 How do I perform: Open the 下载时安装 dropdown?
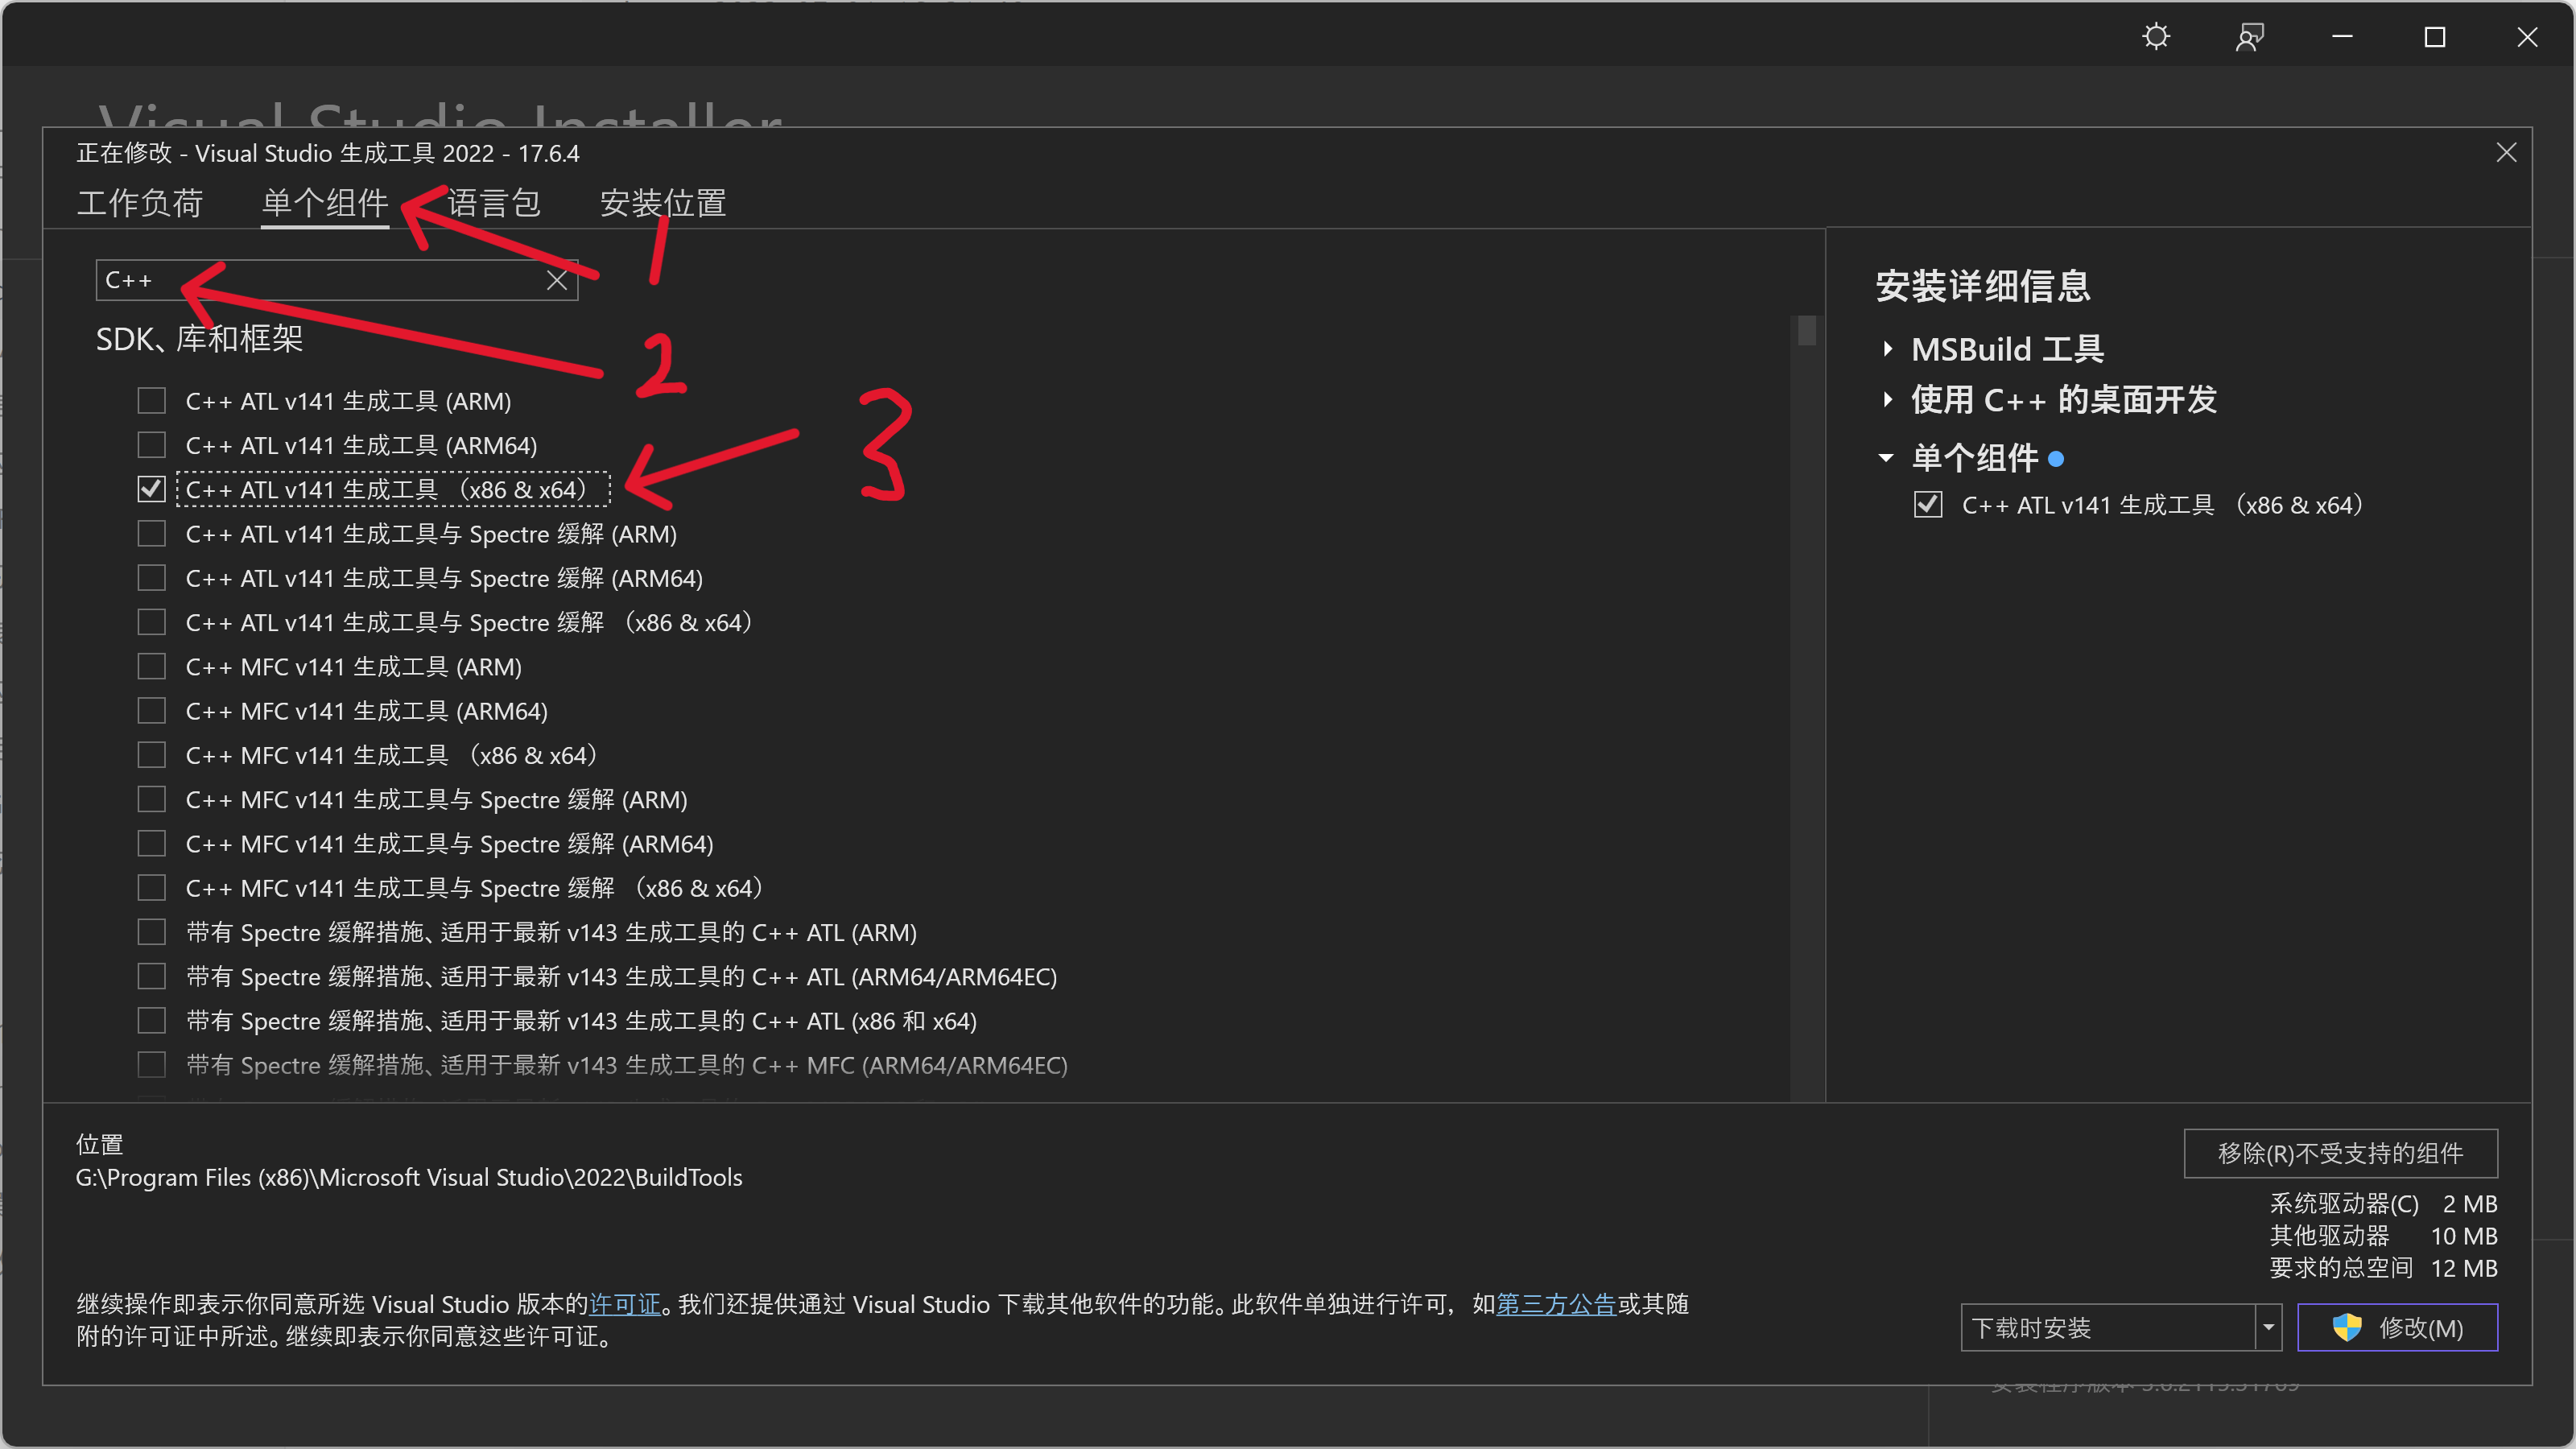2268,1328
